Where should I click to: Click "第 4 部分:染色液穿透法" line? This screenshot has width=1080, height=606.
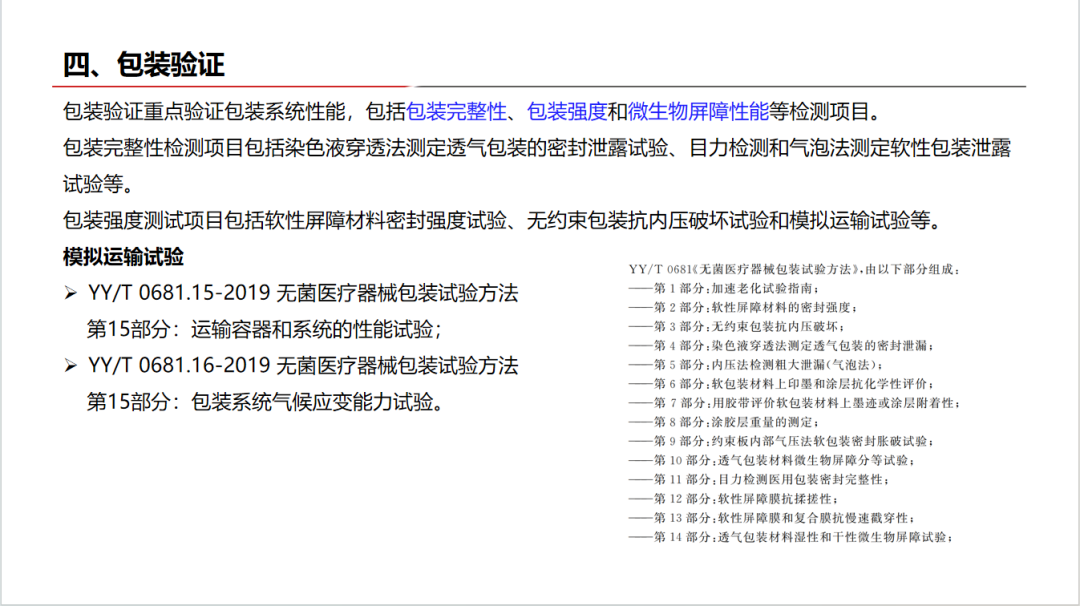781,346
